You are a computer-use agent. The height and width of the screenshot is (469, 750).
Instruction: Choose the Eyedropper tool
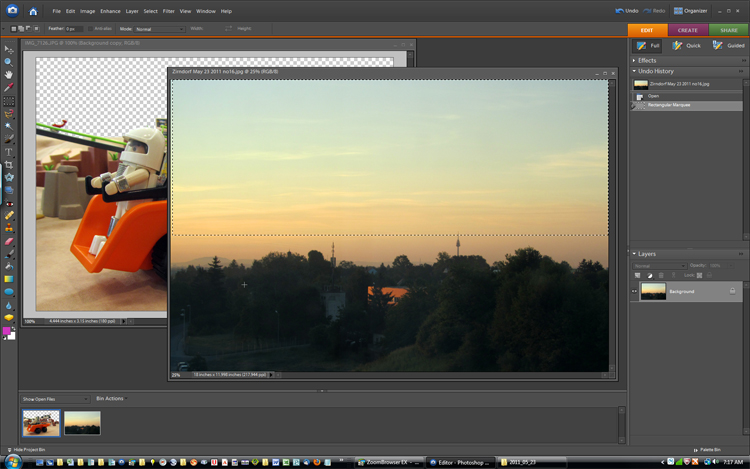click(x=9, y=87)
